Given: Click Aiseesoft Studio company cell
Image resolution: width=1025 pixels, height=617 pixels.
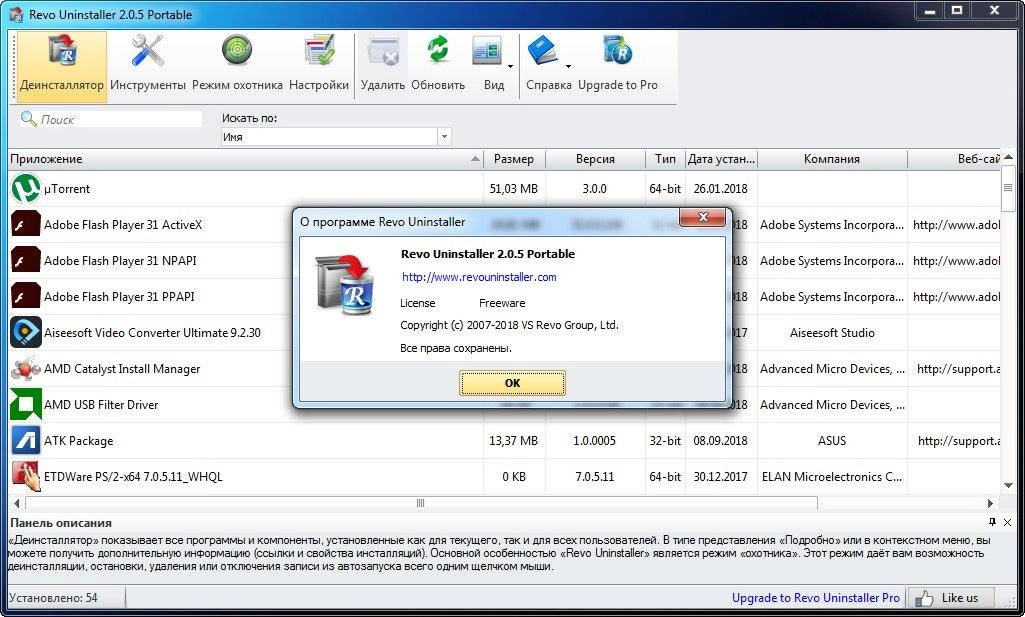Looking at the screenshot, I should point(832,333).
